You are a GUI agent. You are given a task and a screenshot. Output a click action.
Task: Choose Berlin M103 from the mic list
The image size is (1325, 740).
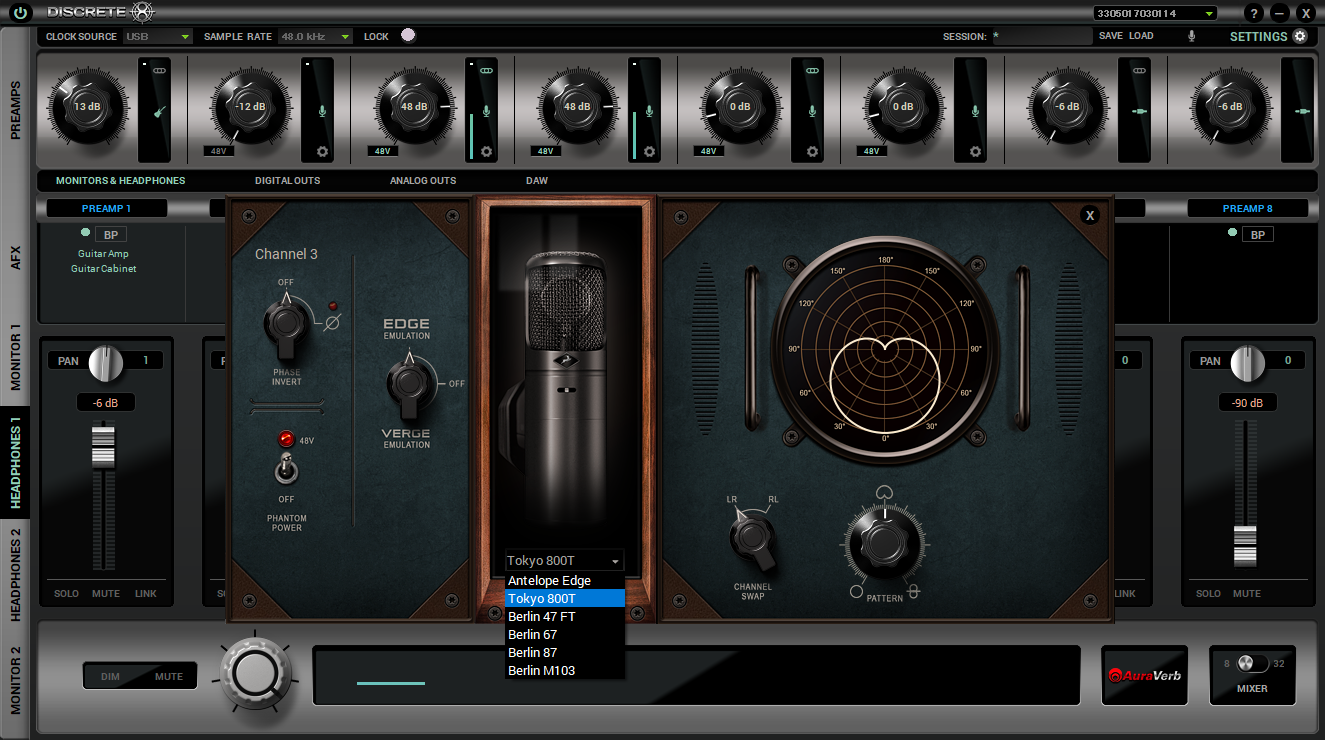coord(565,670)
